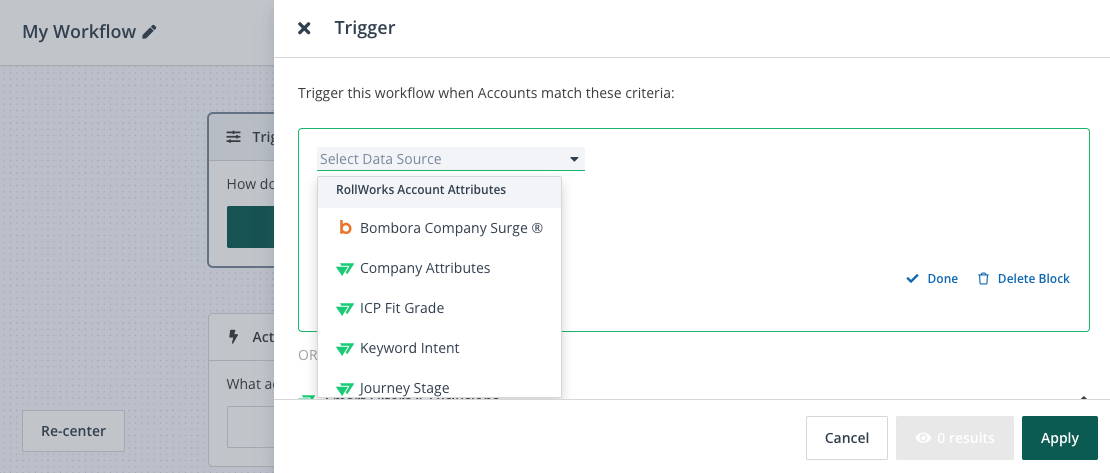Click the green icon beside Keyword Intent
Image resolution: width=1110 pixels, height=473 pixels.
tap(345, 349)
